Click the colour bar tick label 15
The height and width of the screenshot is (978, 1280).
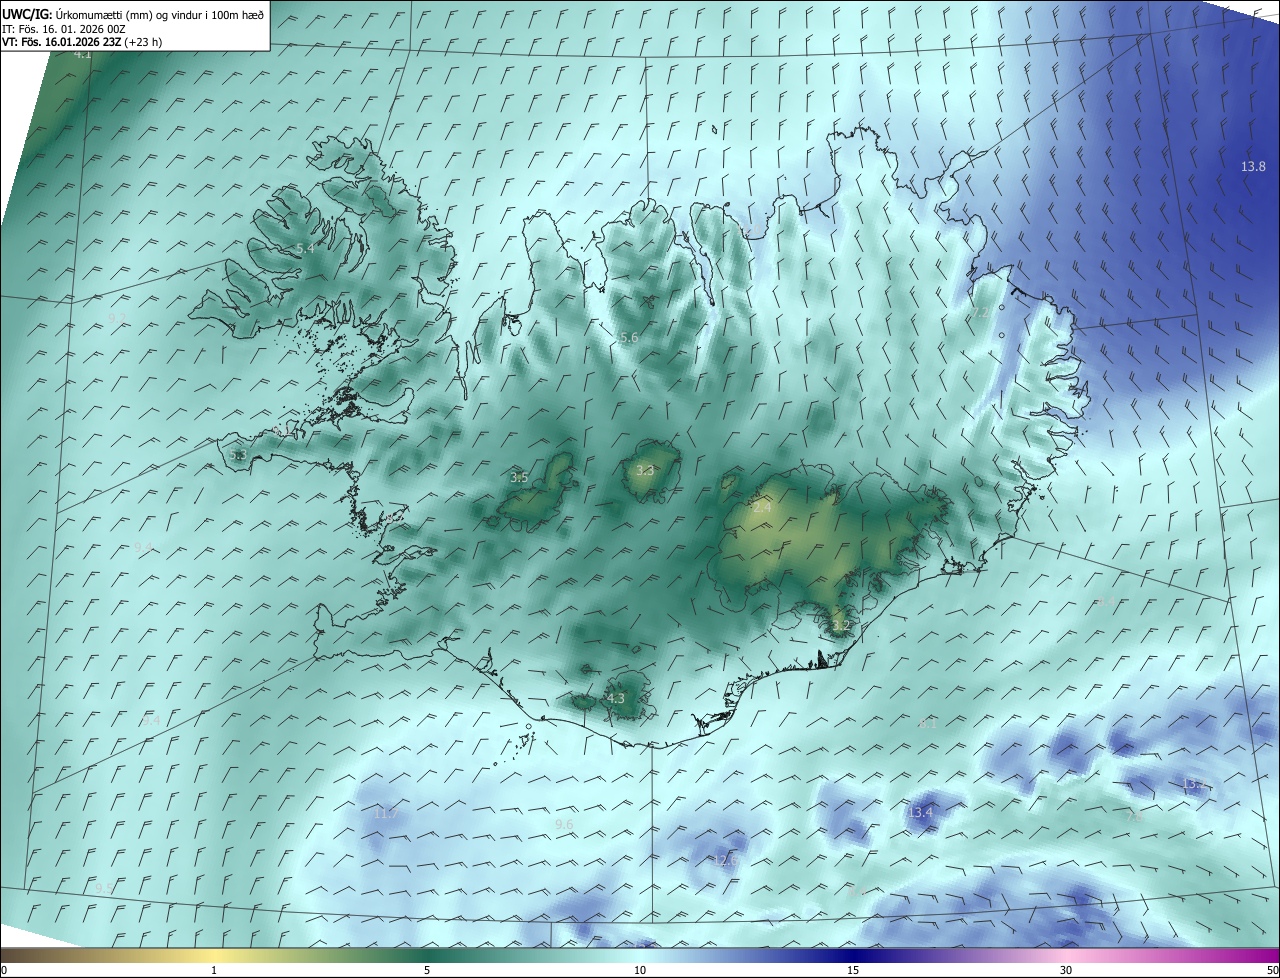(853, 970)
